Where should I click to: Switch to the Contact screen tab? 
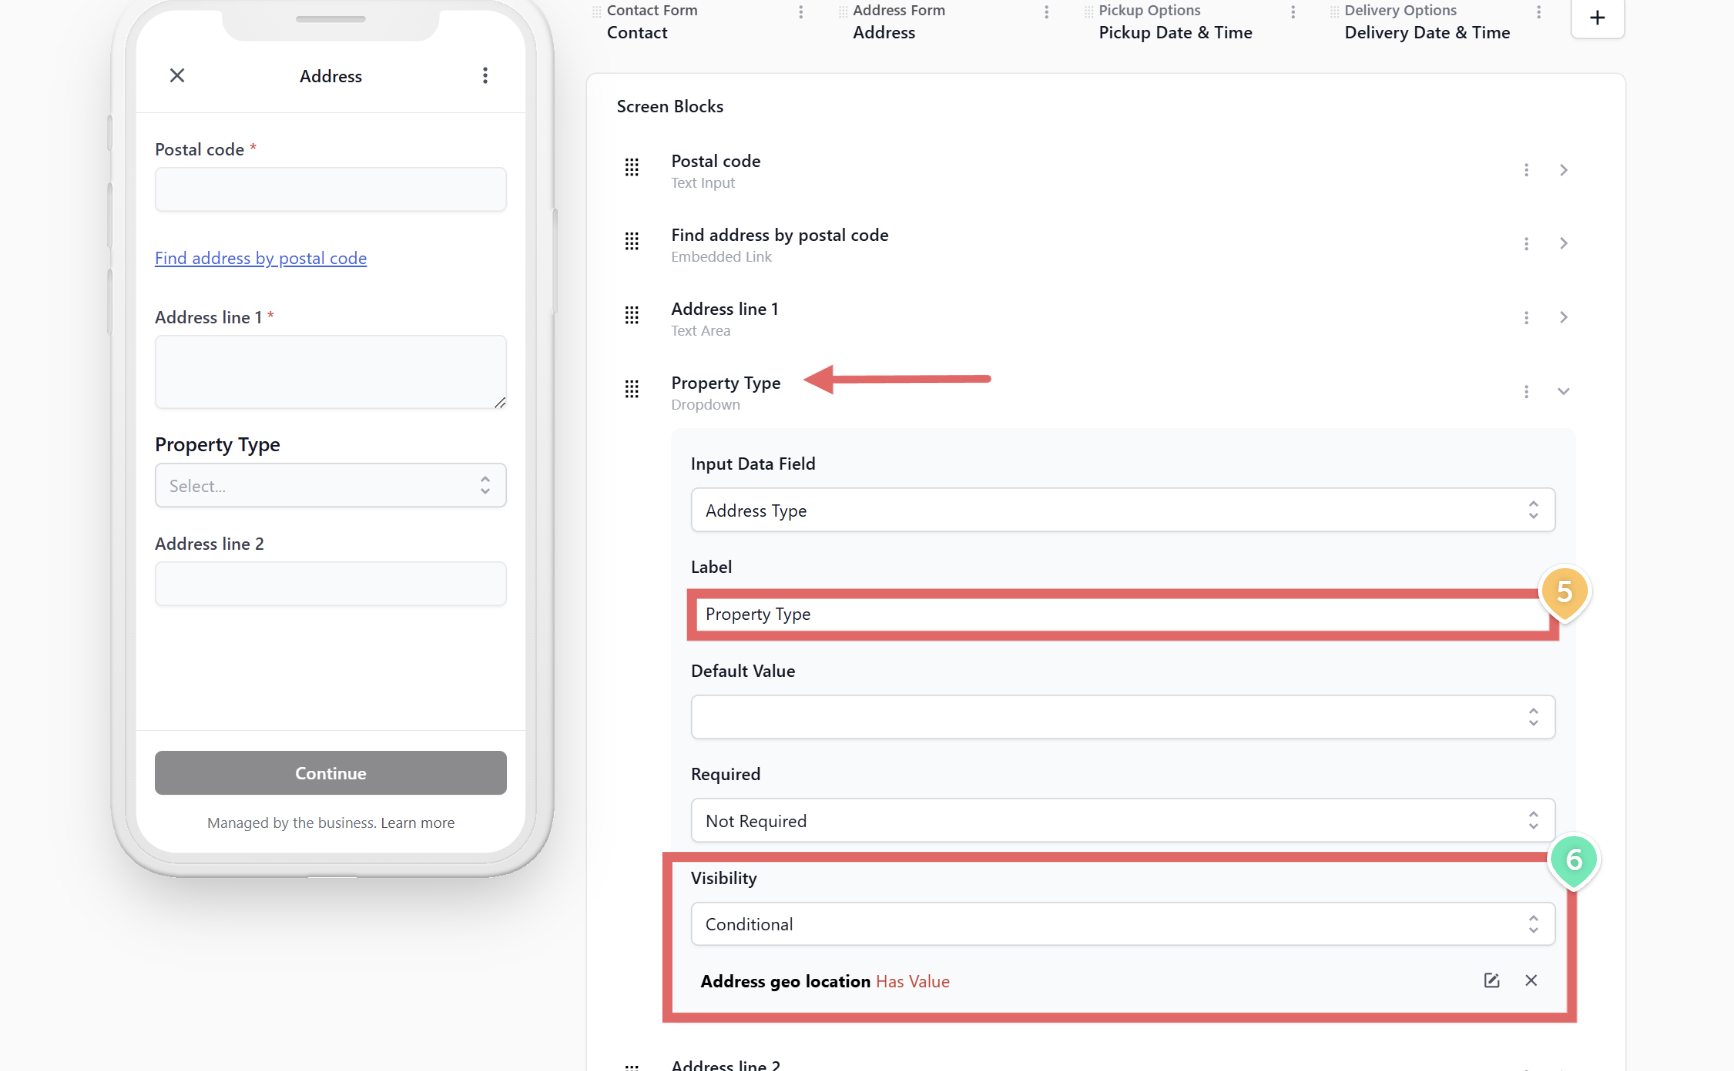[x=637, y=33]
